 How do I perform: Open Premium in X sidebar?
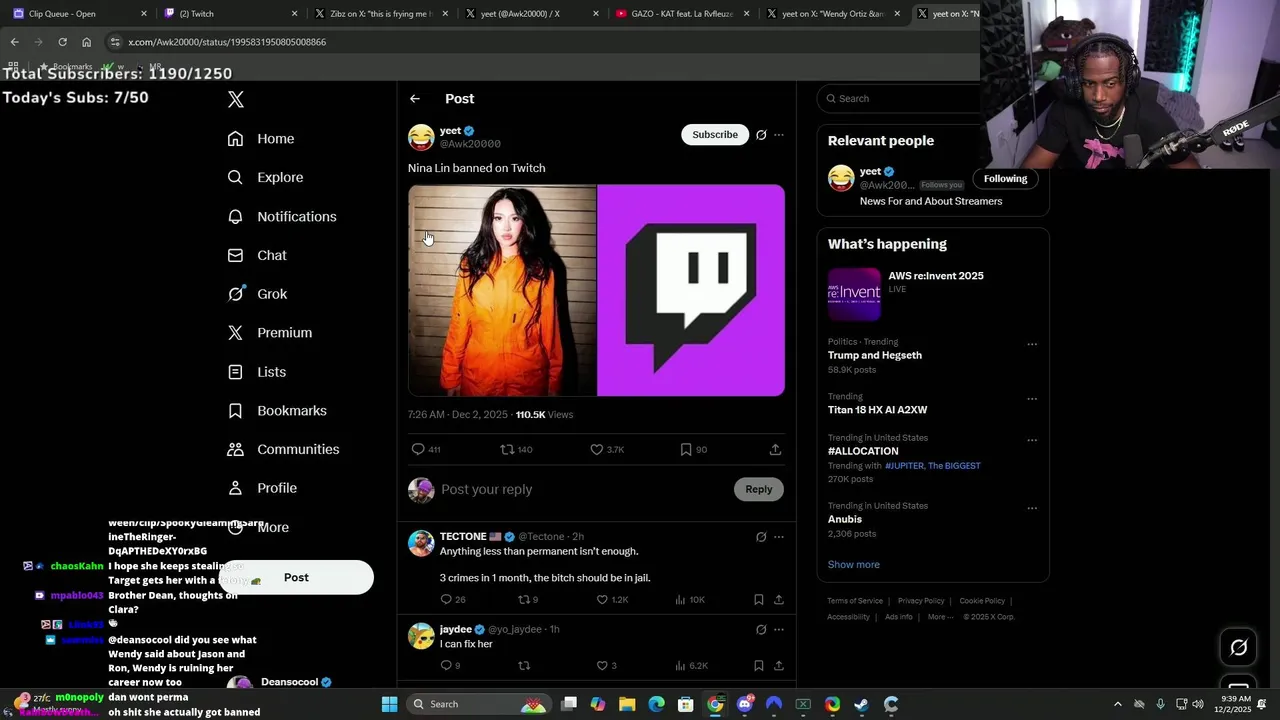[270, 333]
